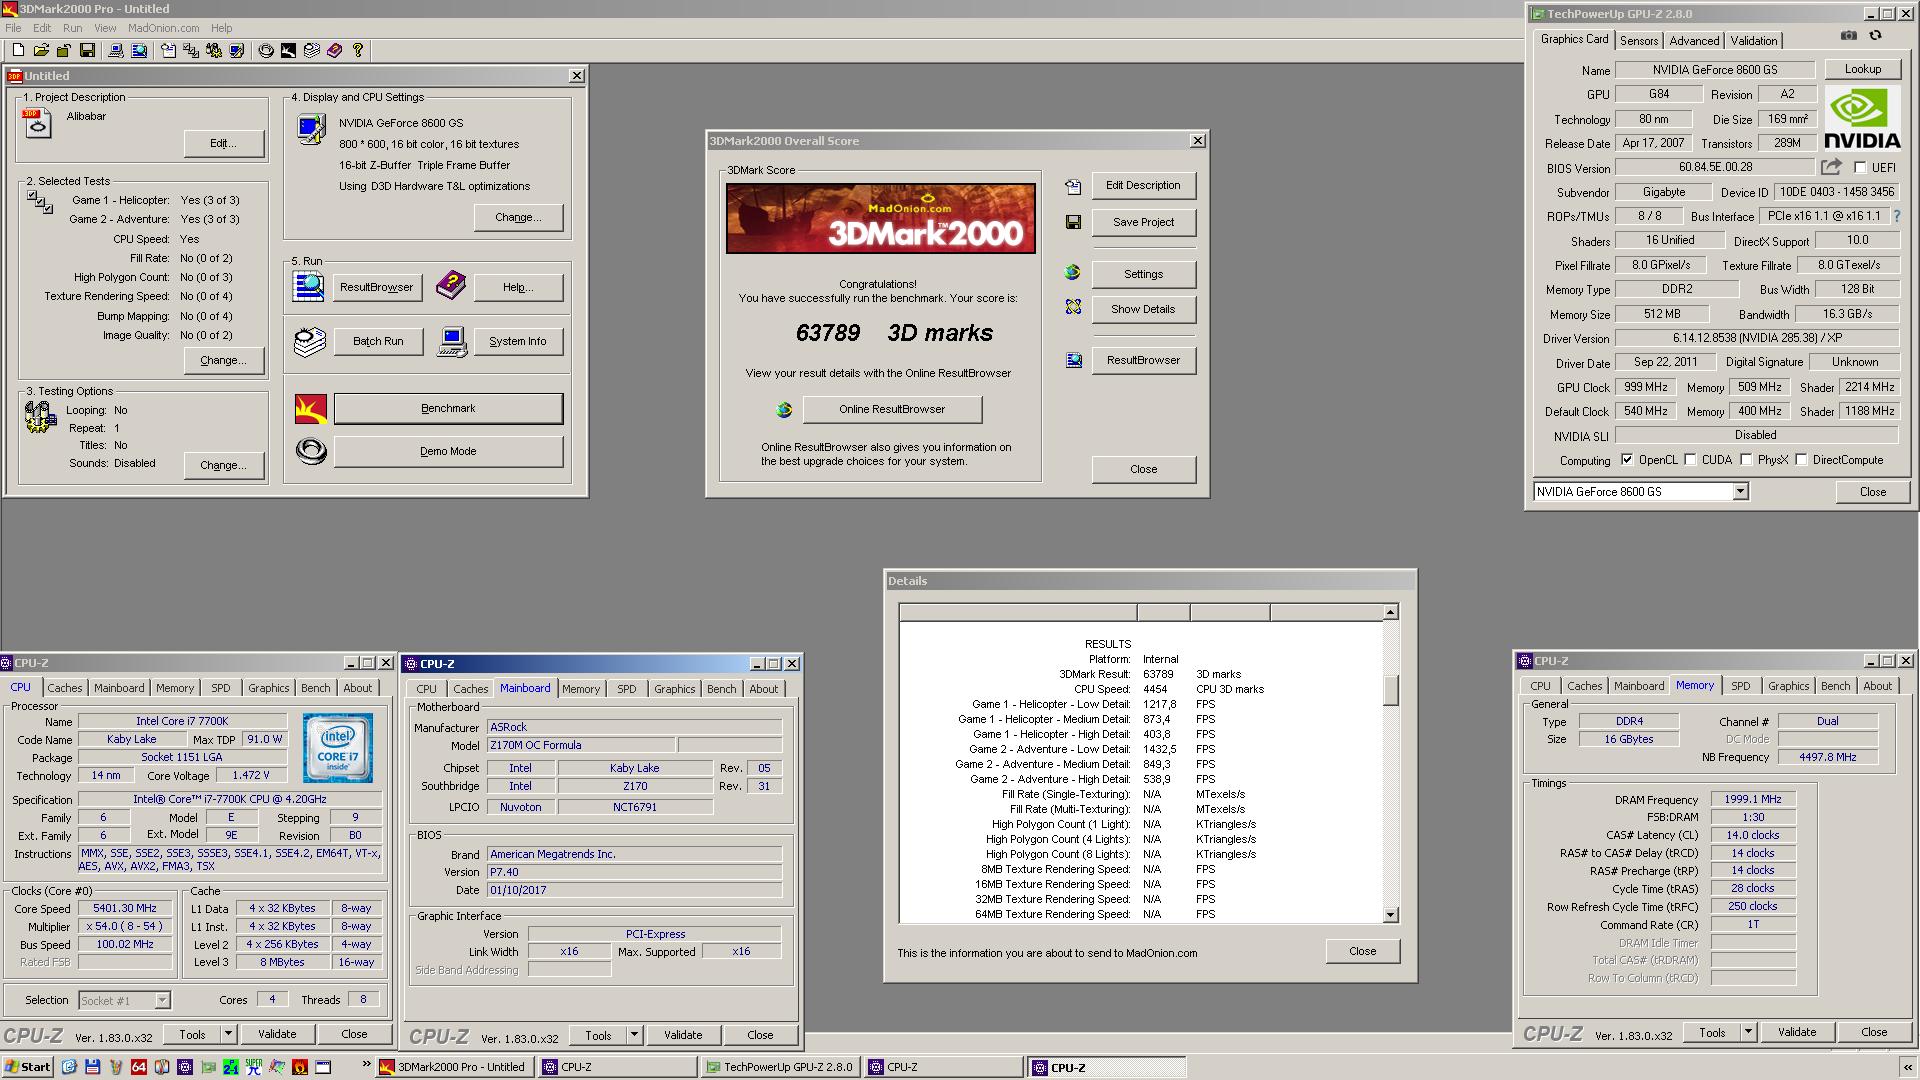Expand the taskbar quick launch chevron
This screenshot has height=1080, width=1920.
coord(366,1065)
